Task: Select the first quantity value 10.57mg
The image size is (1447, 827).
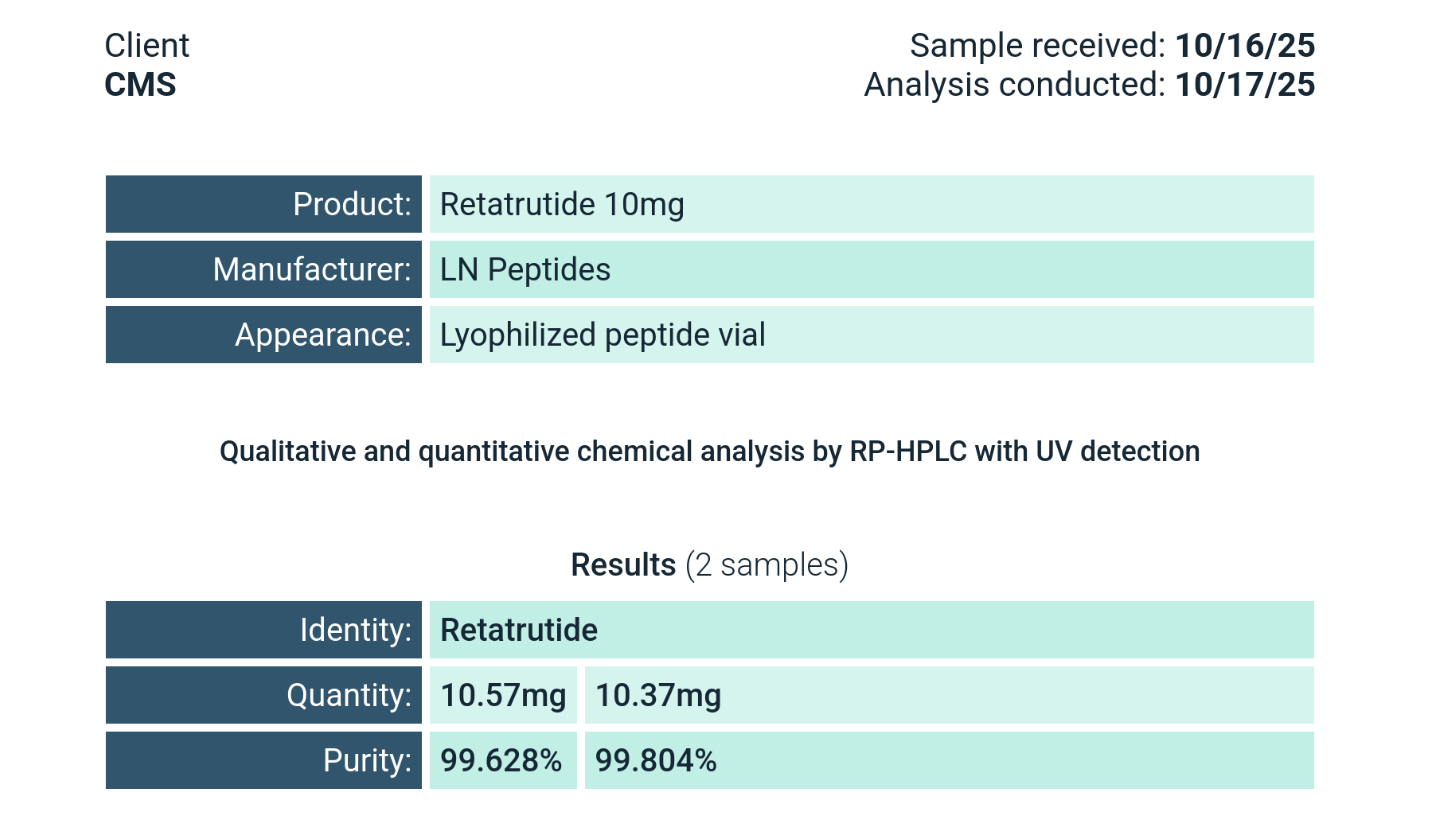Action: pos(503,695)
